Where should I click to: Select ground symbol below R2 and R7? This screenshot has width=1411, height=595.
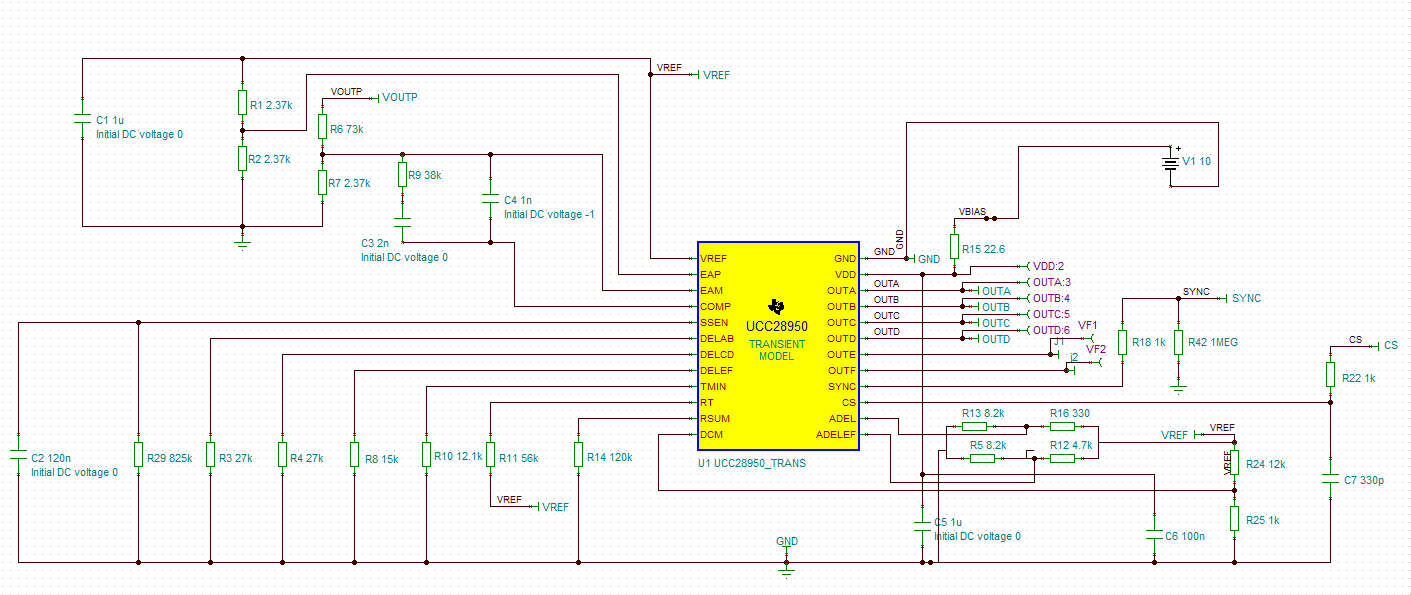(242, 242)
